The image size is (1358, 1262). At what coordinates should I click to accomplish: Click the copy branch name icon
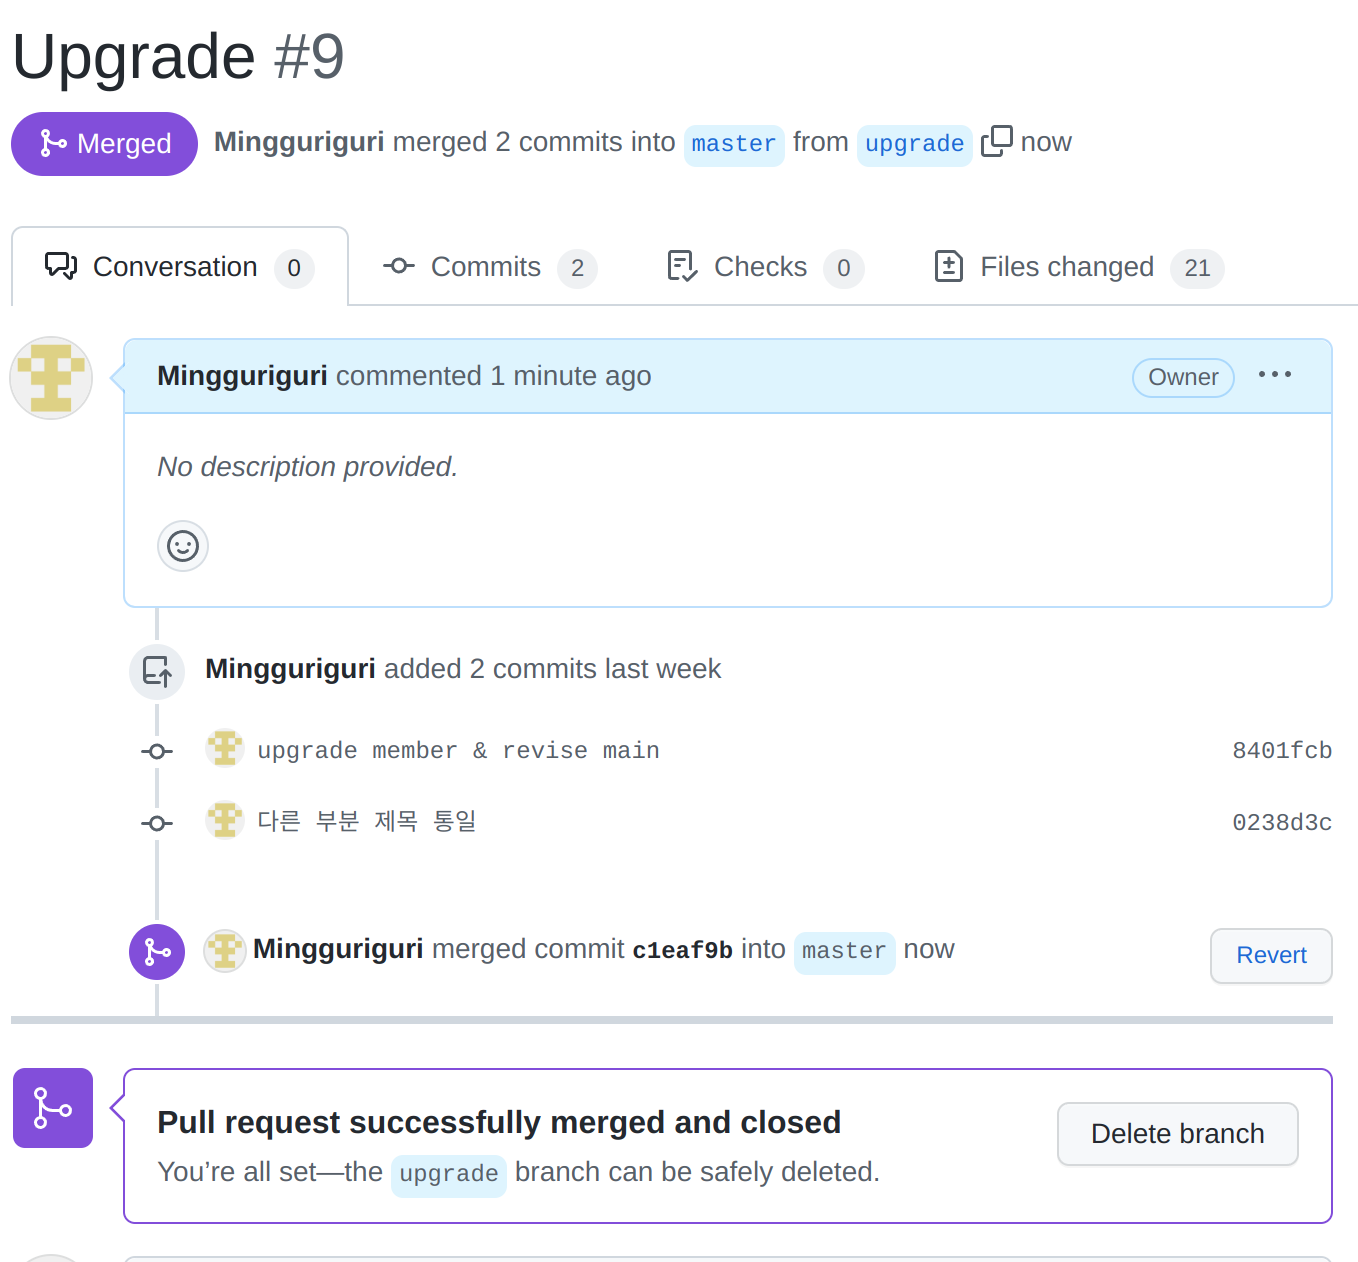[996, 141]
